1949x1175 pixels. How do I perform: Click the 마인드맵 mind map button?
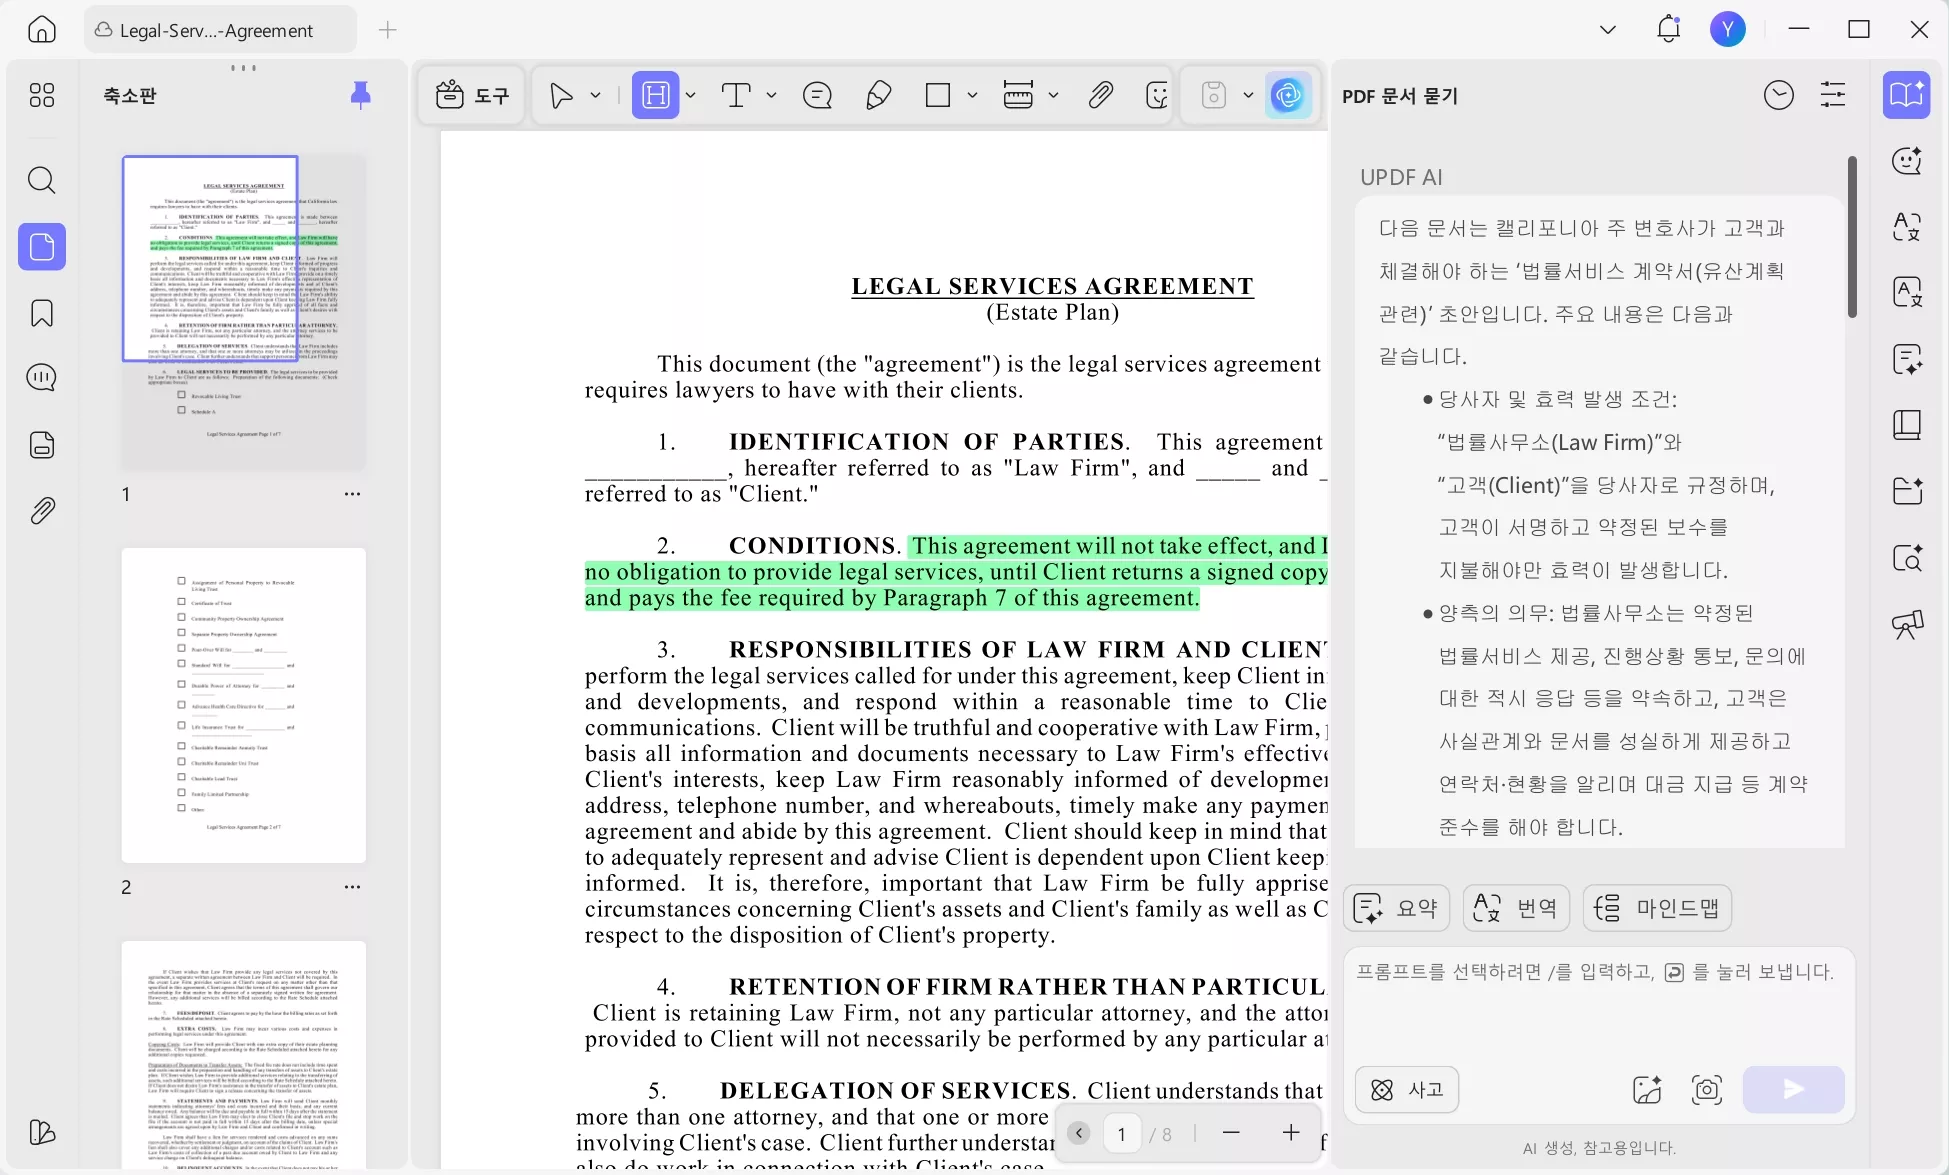1657,908
